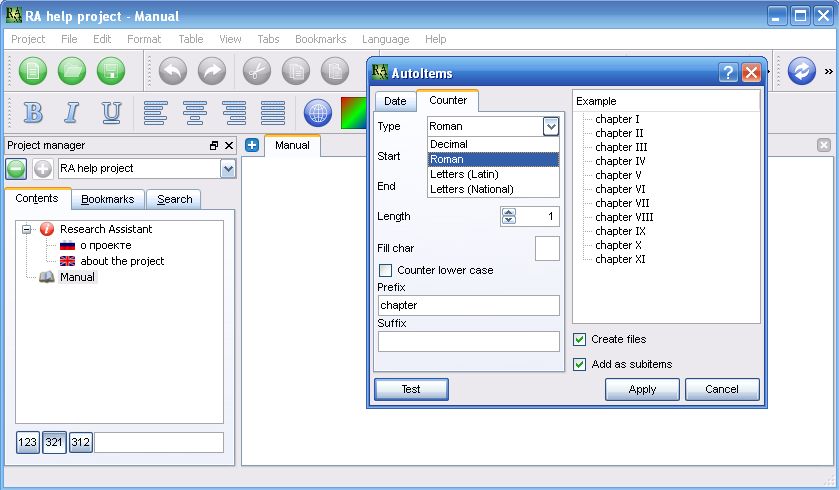Open the Format menu
Viewport: 839px width, 490px height.
pos(144,39)
